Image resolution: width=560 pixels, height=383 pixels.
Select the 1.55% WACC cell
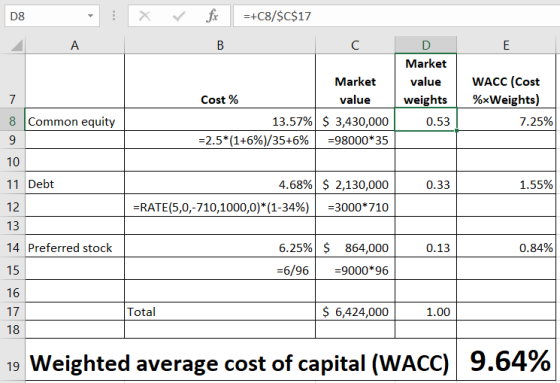[506, 183]
